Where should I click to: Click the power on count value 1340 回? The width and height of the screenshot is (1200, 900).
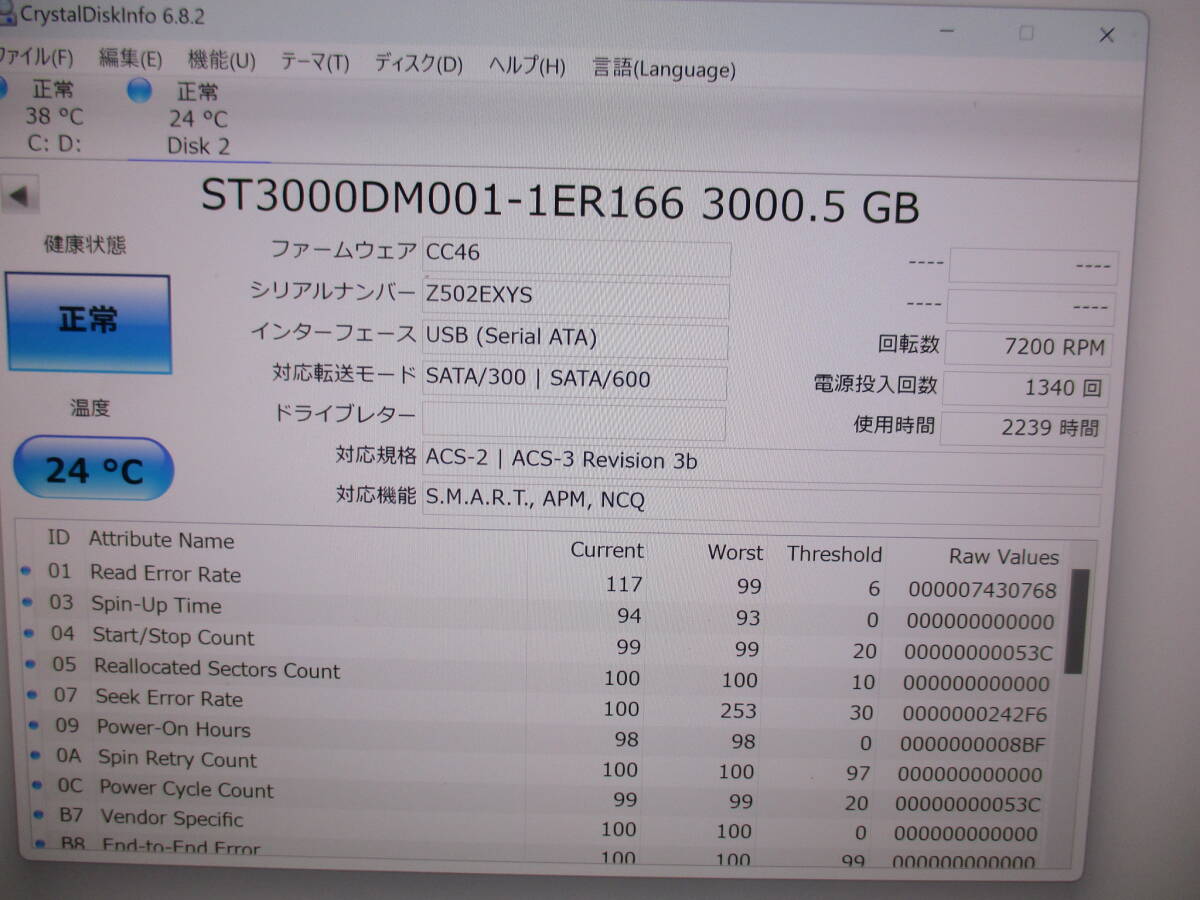1026,388
